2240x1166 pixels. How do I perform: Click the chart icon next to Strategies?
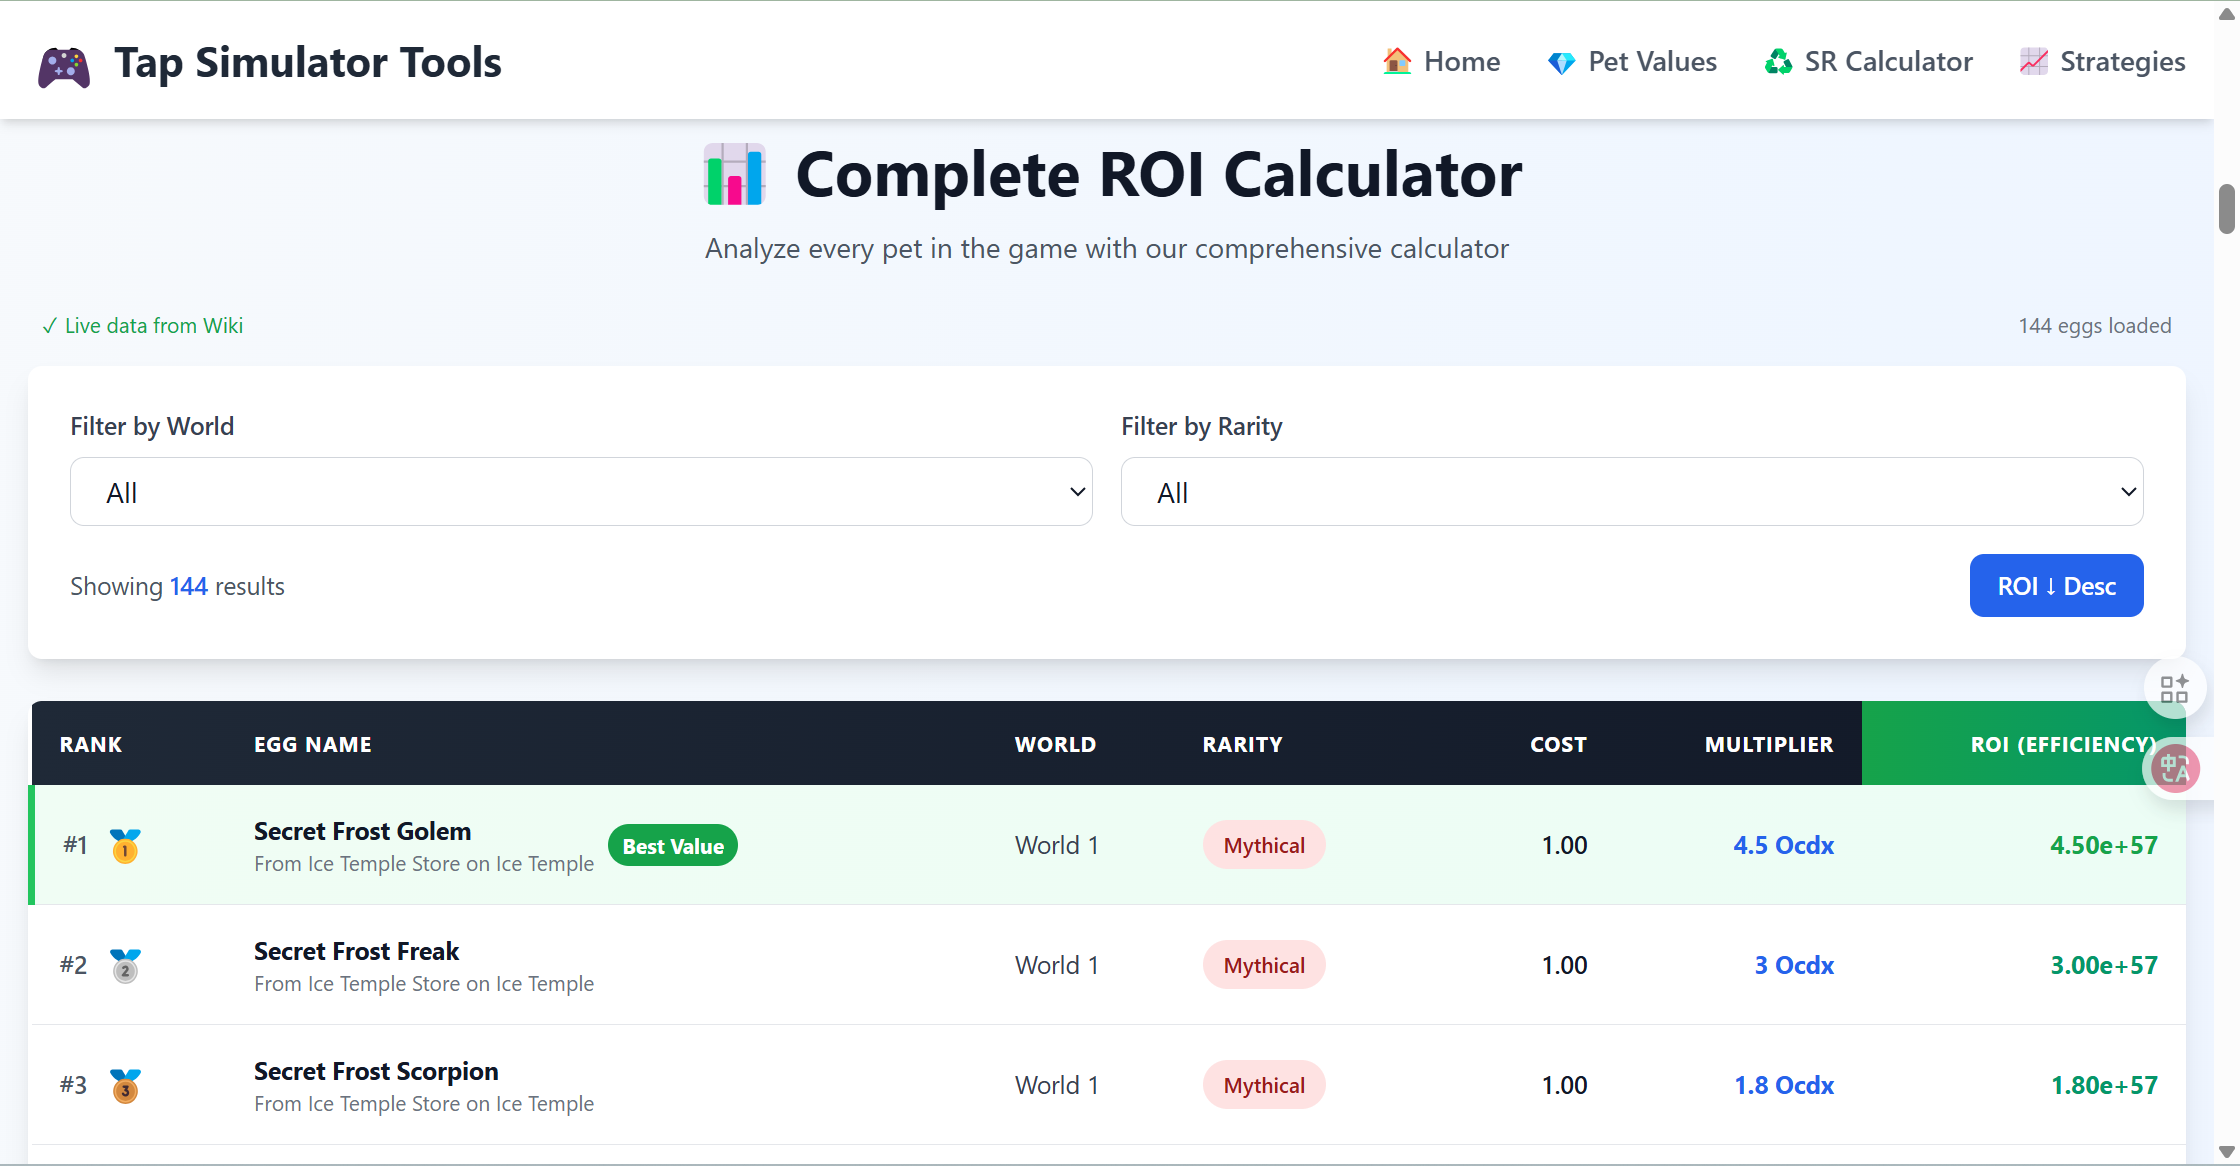(2032, 61)
